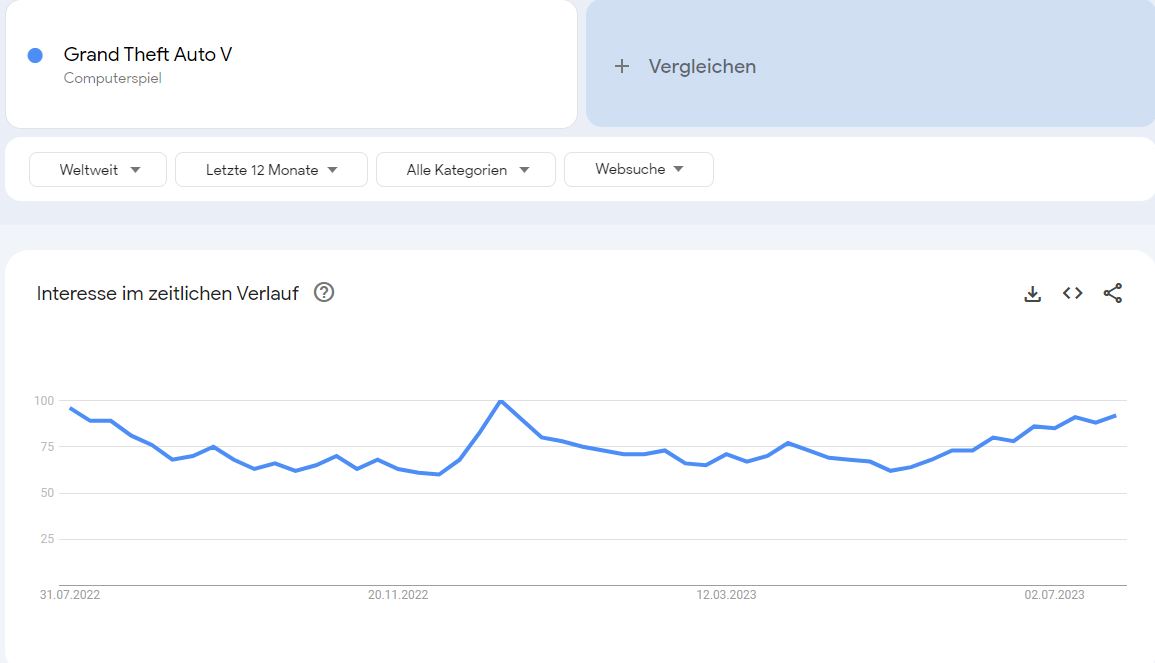Click the Computerspiel subtitle text
Screen dimensions: 1155x663
tap(112, 79)
